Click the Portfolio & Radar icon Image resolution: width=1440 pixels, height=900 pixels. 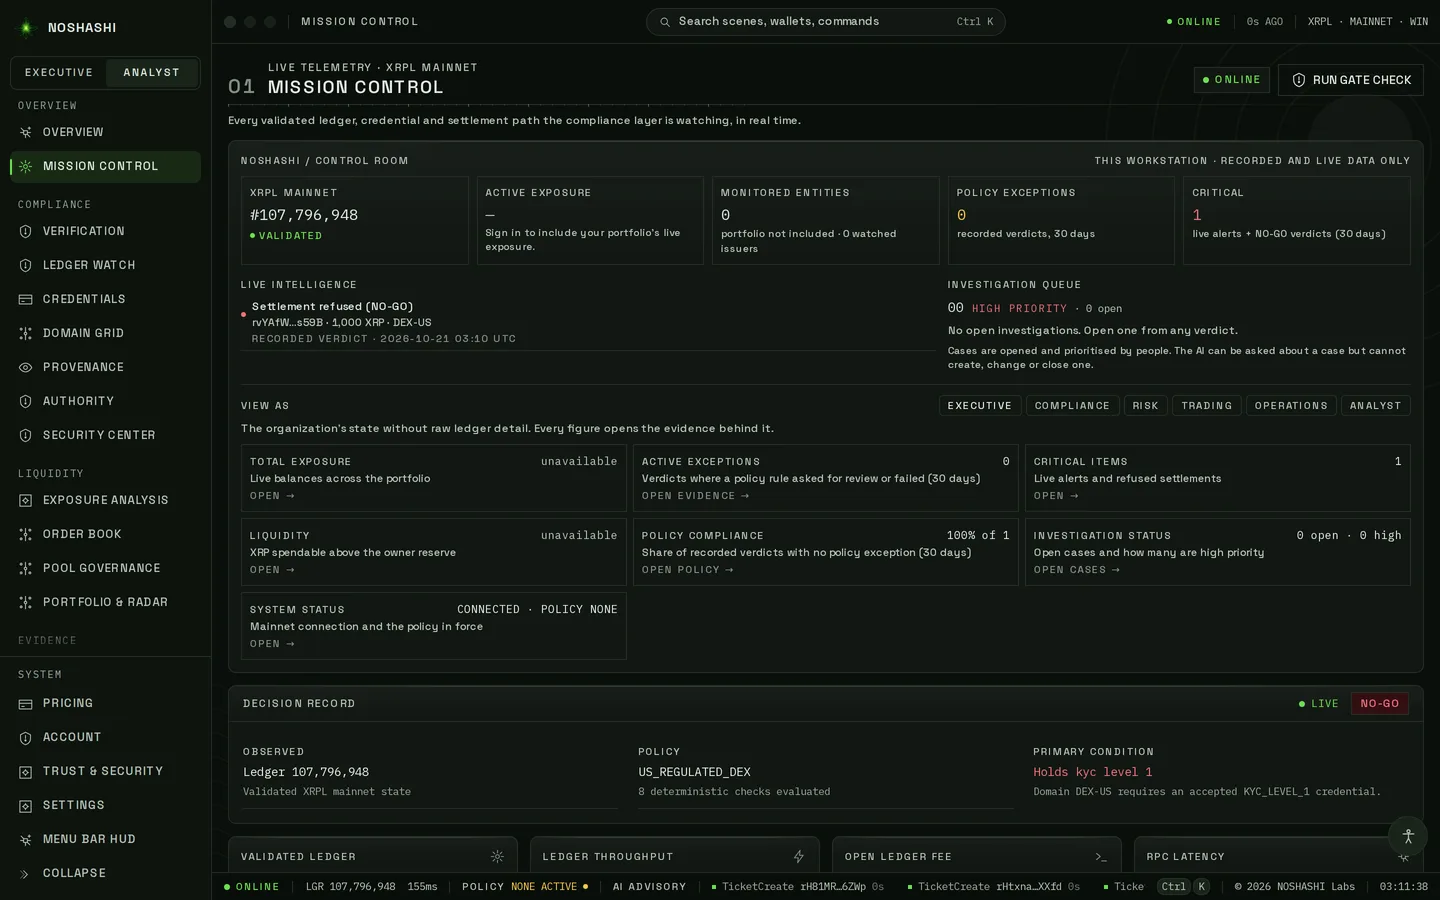(x=26, y=602)
